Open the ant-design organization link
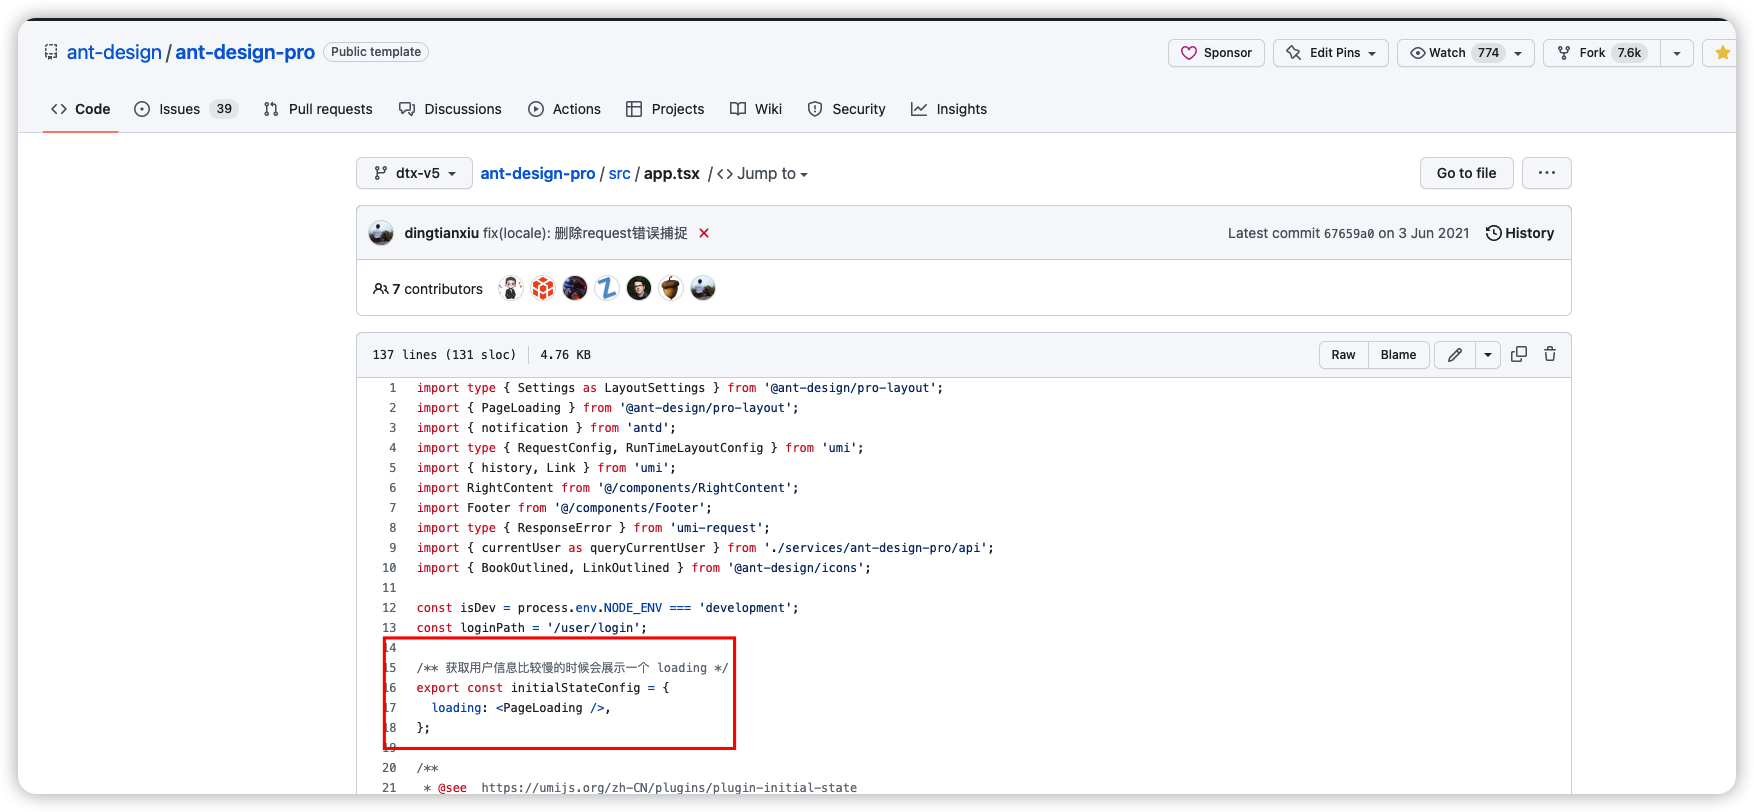Image resolution: width=1754 pixels, height=812 pixels. (114, 52)
